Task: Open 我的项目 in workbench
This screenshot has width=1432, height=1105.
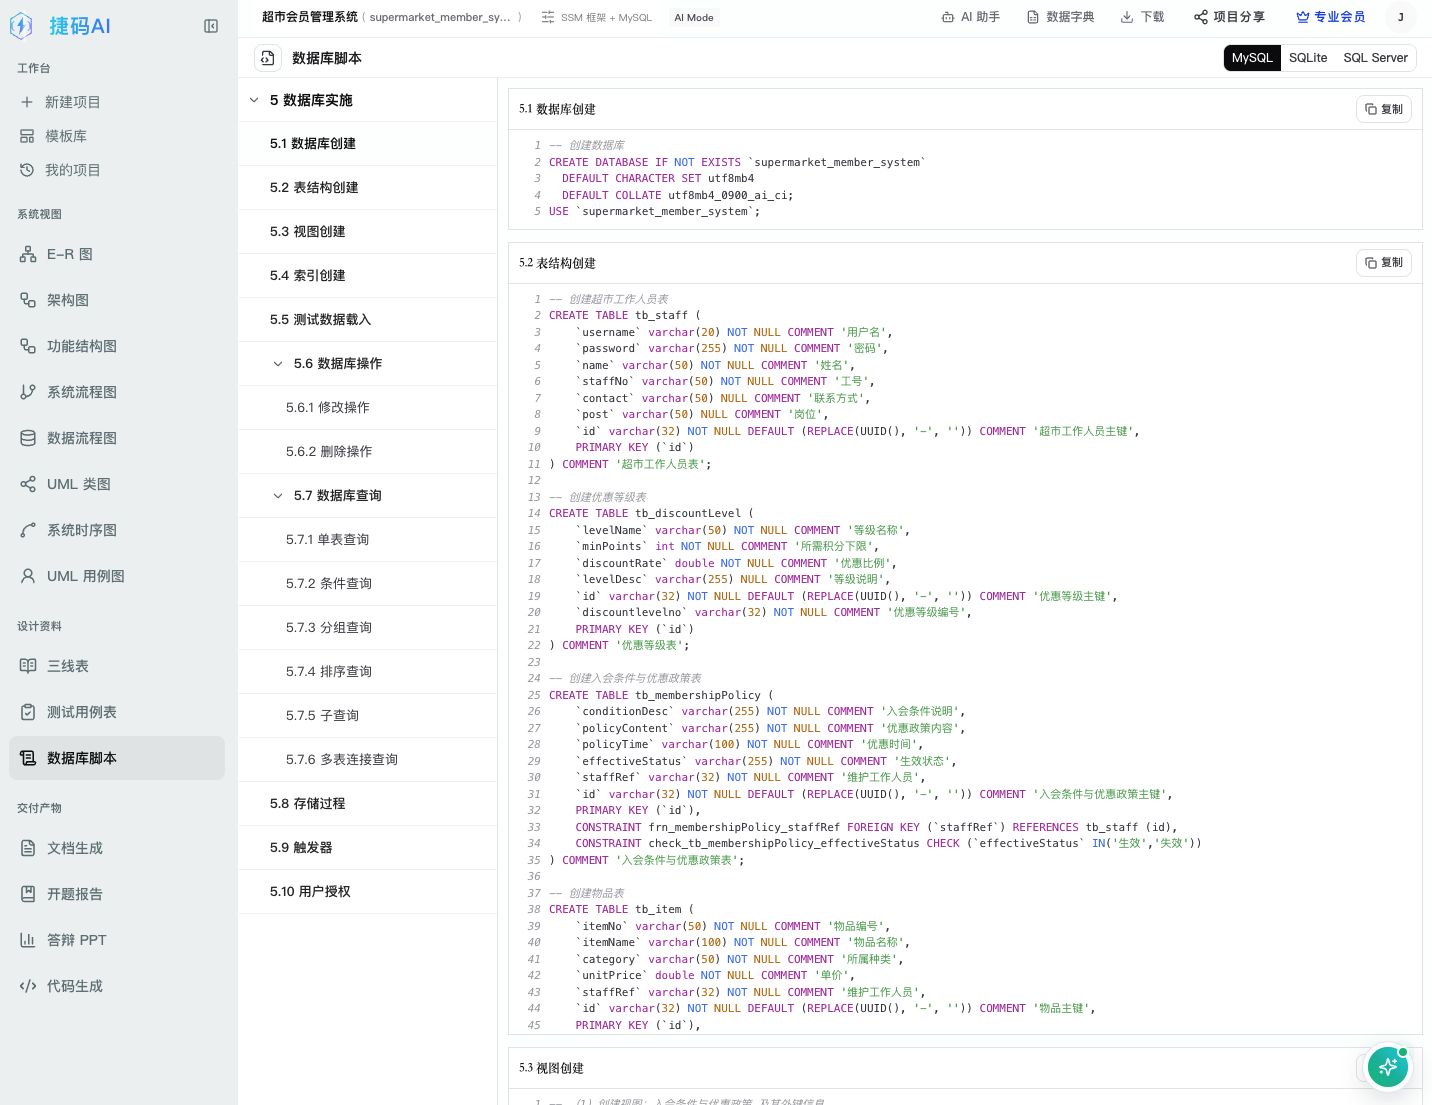Action: click(117, 170)
